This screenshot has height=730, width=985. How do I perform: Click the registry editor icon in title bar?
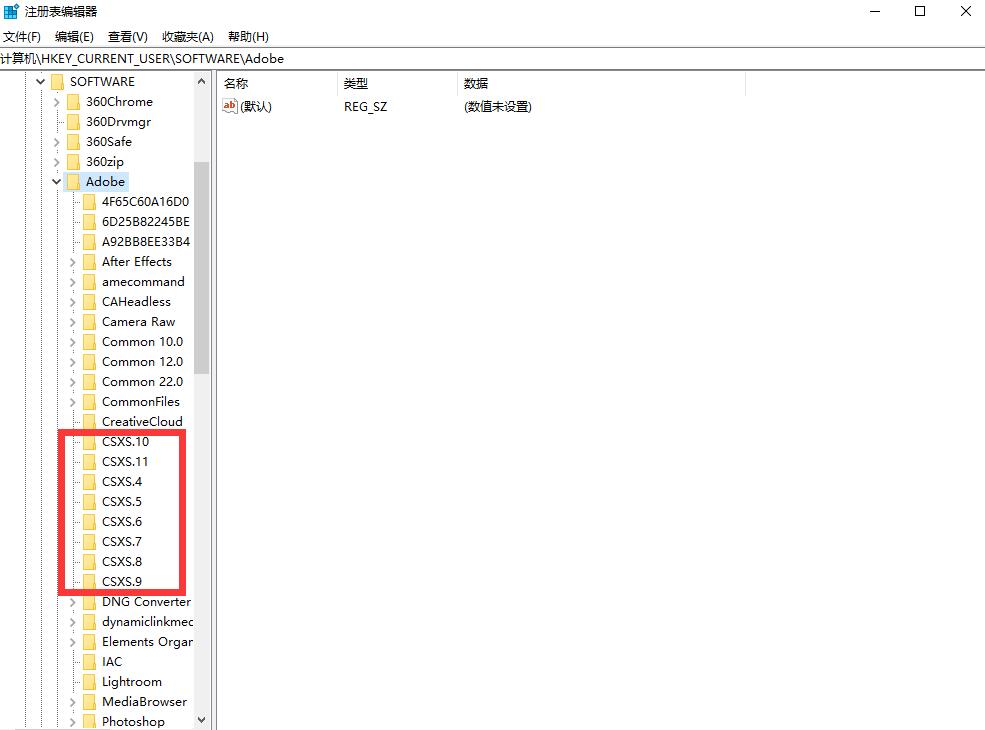(10, 11)
